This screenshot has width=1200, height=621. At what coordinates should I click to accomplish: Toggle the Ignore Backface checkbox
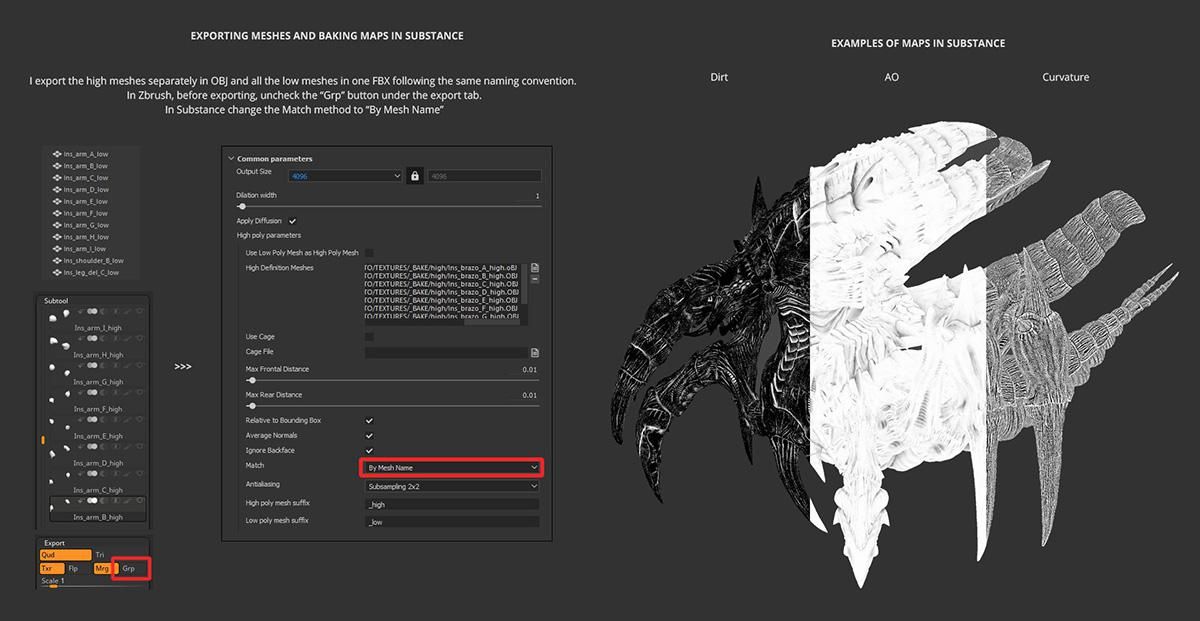click(369, 451)
